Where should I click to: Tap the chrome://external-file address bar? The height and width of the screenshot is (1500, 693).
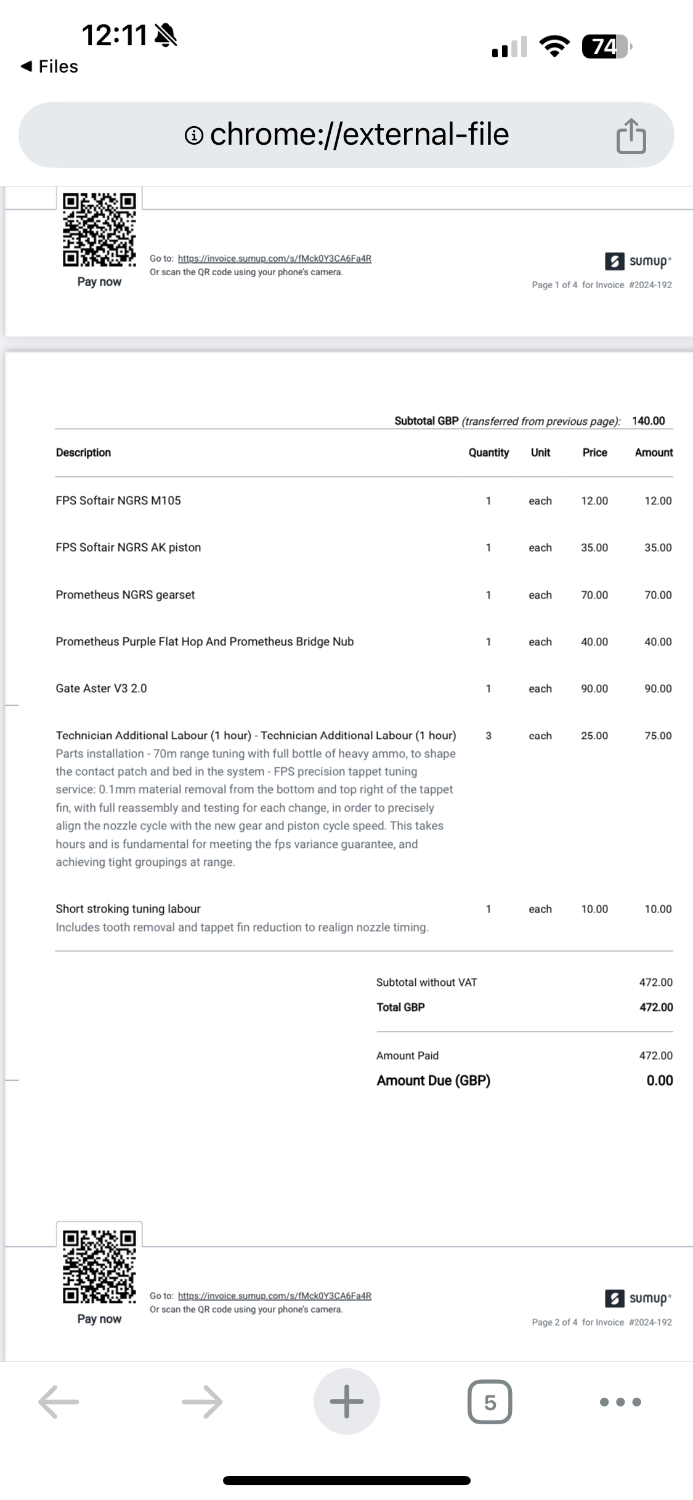[x=348, y=135]
